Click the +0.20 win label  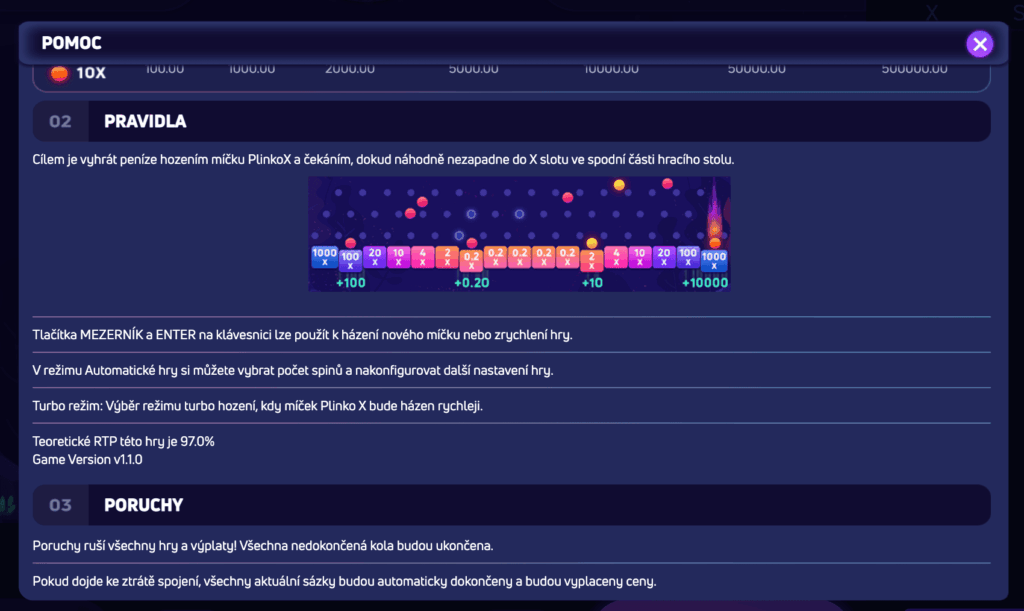point(471,283)
